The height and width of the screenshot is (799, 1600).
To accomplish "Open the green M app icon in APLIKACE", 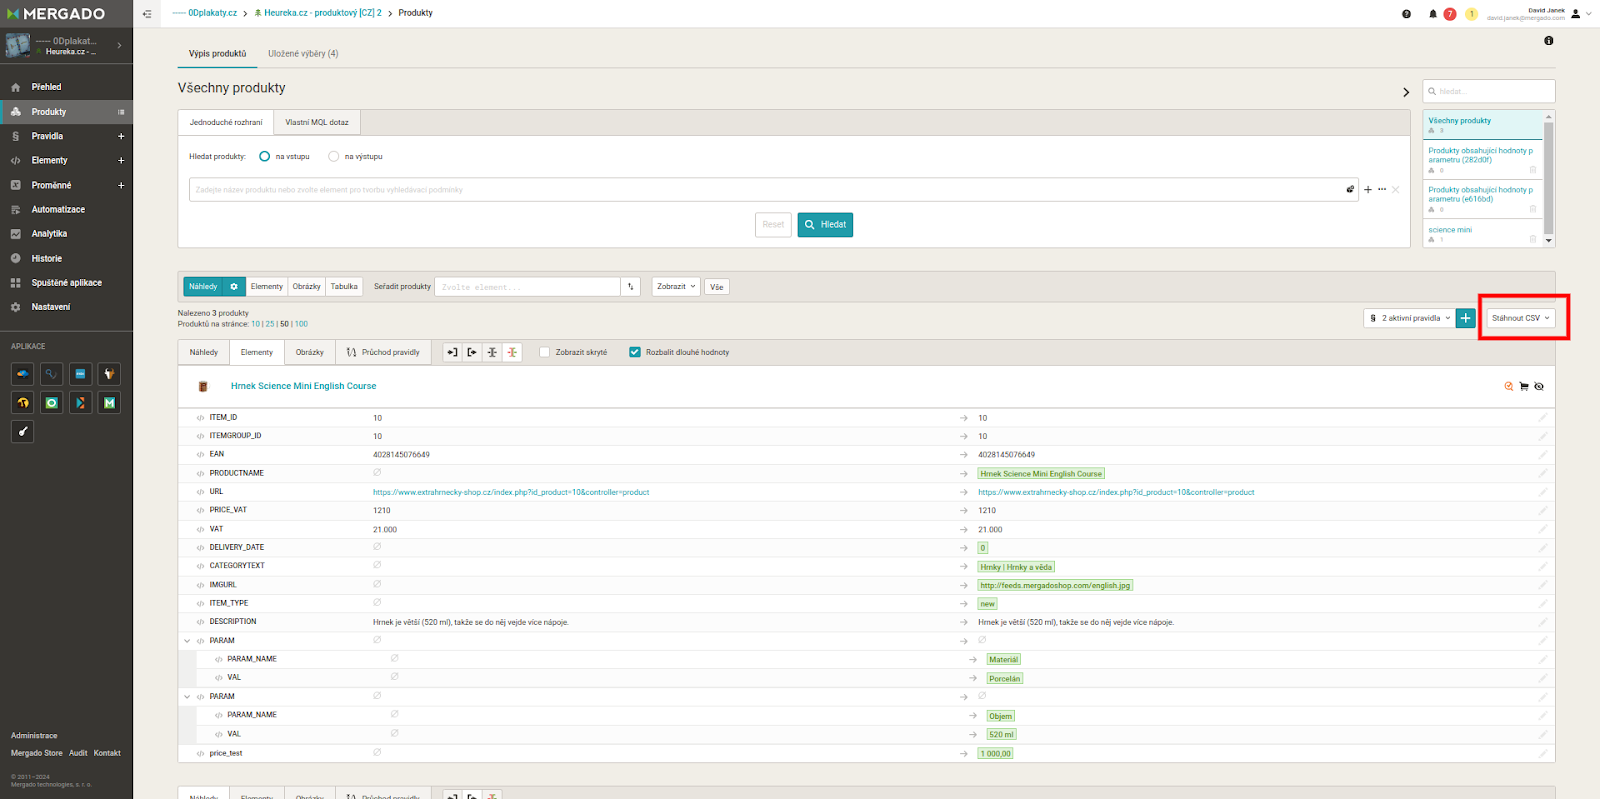I will [x=110, y=403].
